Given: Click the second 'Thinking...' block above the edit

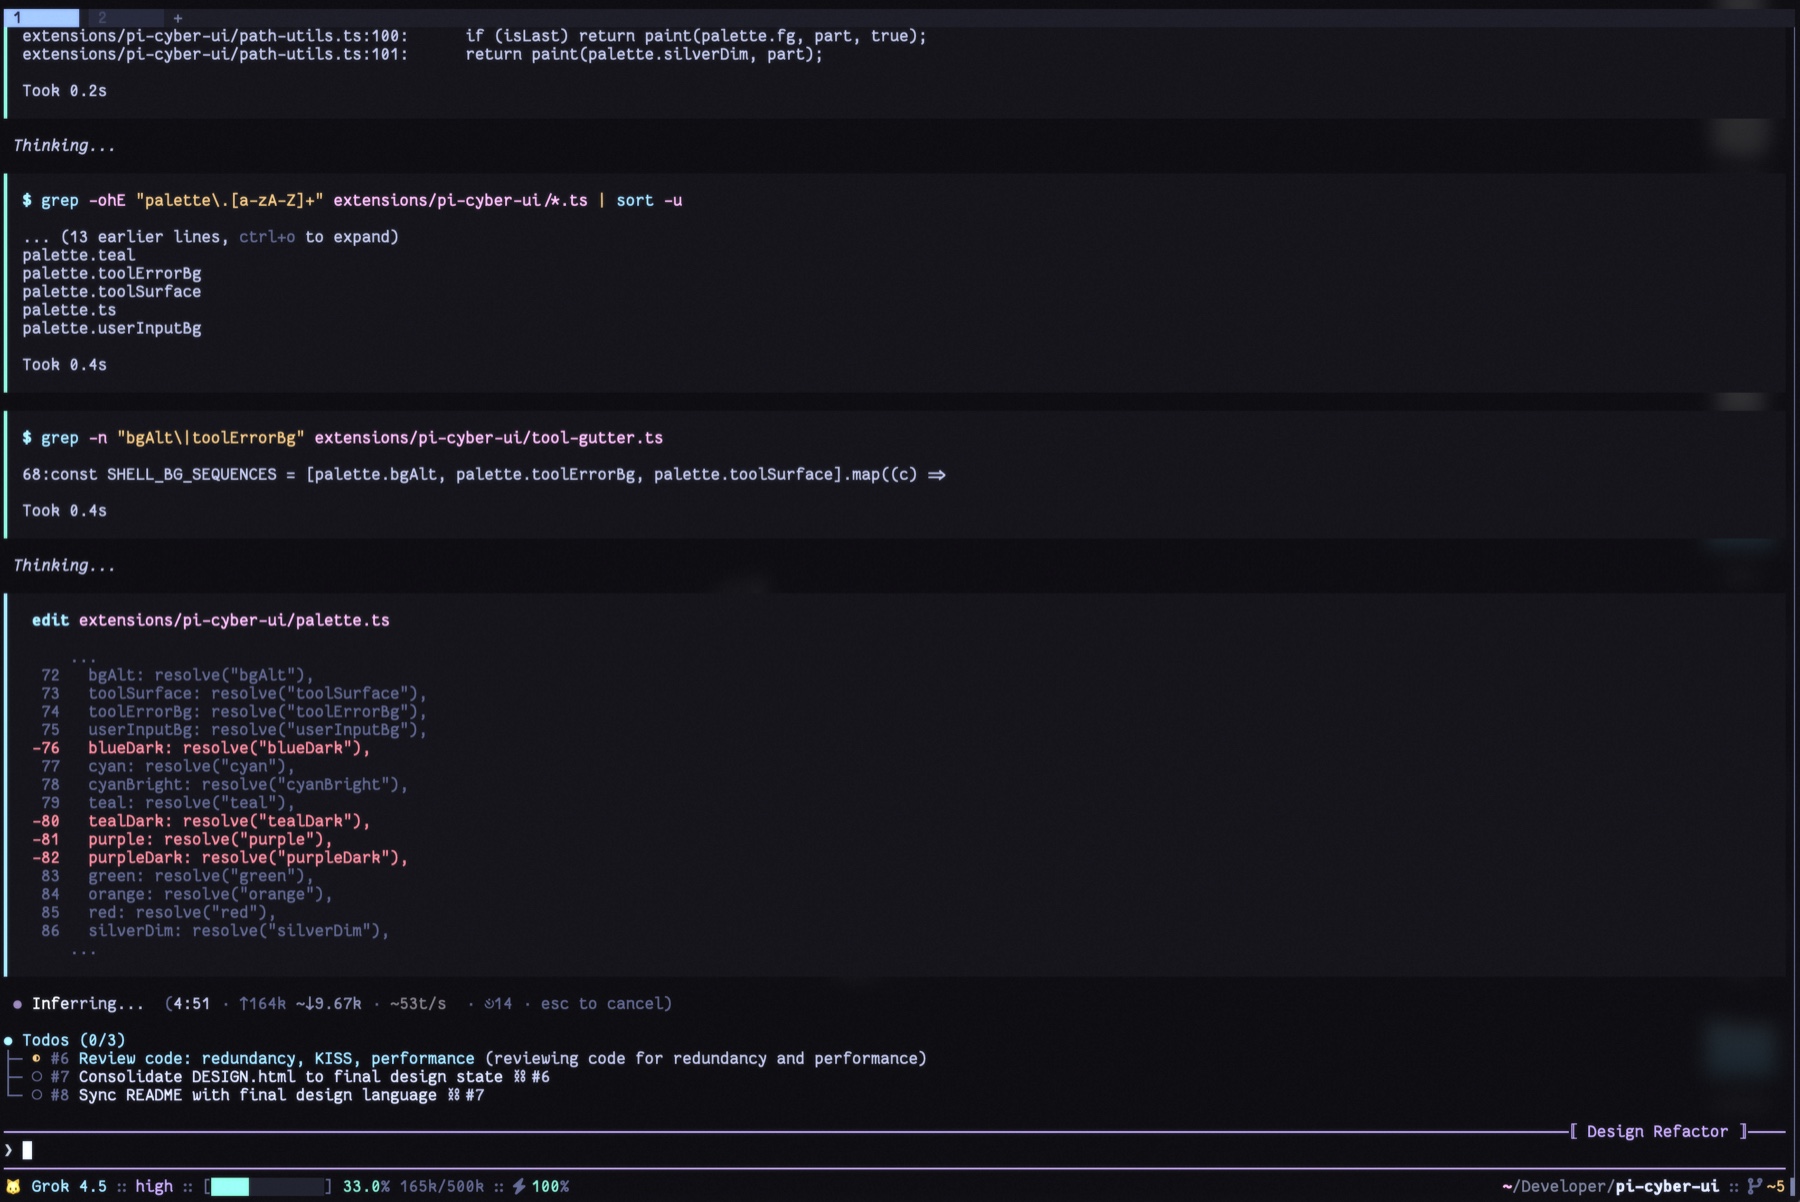Looking at the screenshot, I should [64, 565].
